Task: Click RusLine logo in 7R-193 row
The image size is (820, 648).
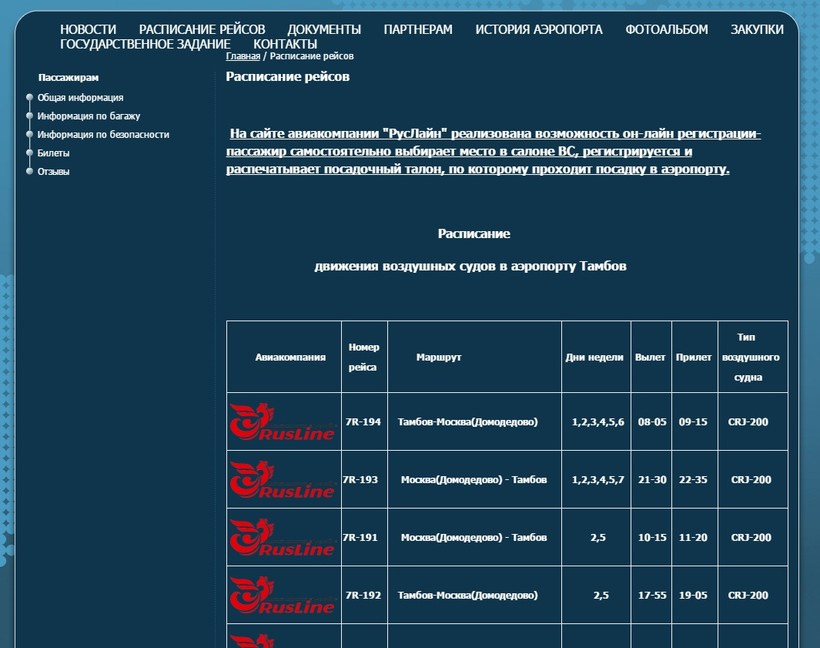Action: tap(283, 480)
